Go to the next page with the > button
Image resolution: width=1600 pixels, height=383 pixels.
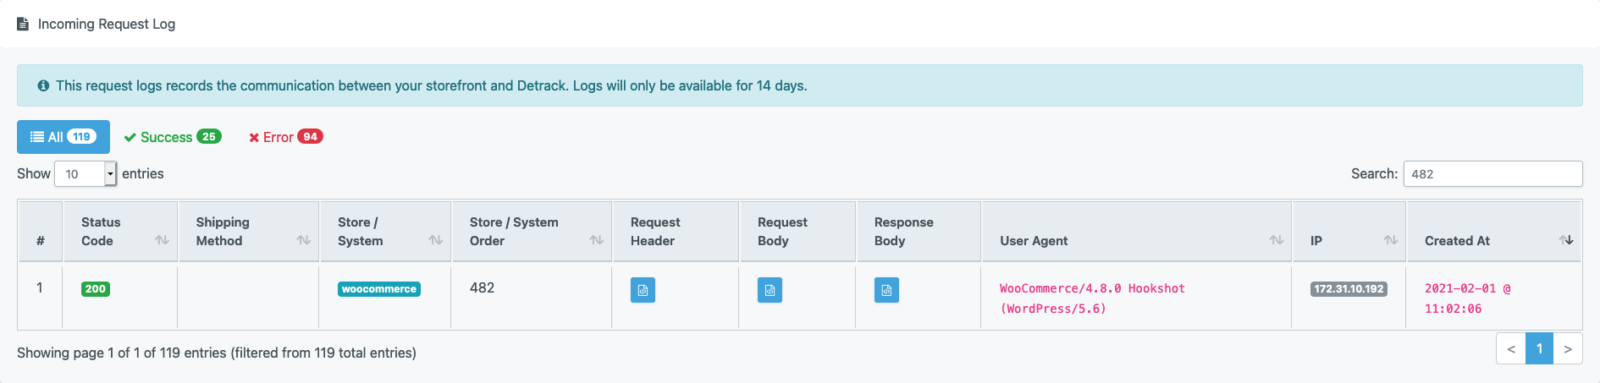click(1568, 348)
